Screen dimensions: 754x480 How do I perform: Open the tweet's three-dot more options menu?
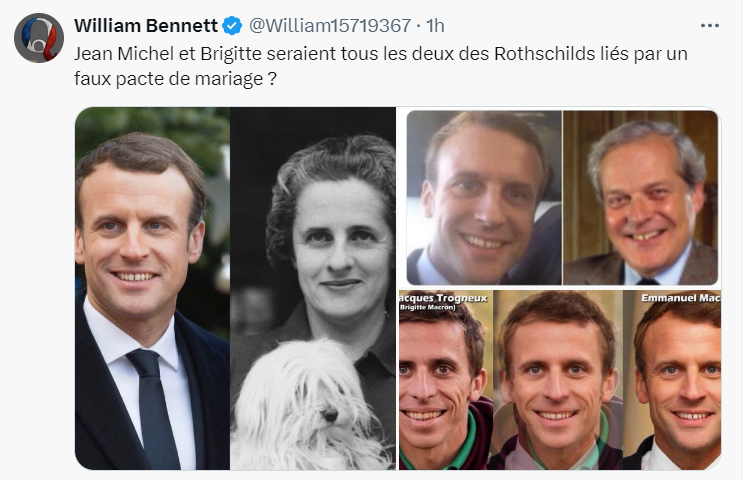pyautogui.click(x=710, y=25)
